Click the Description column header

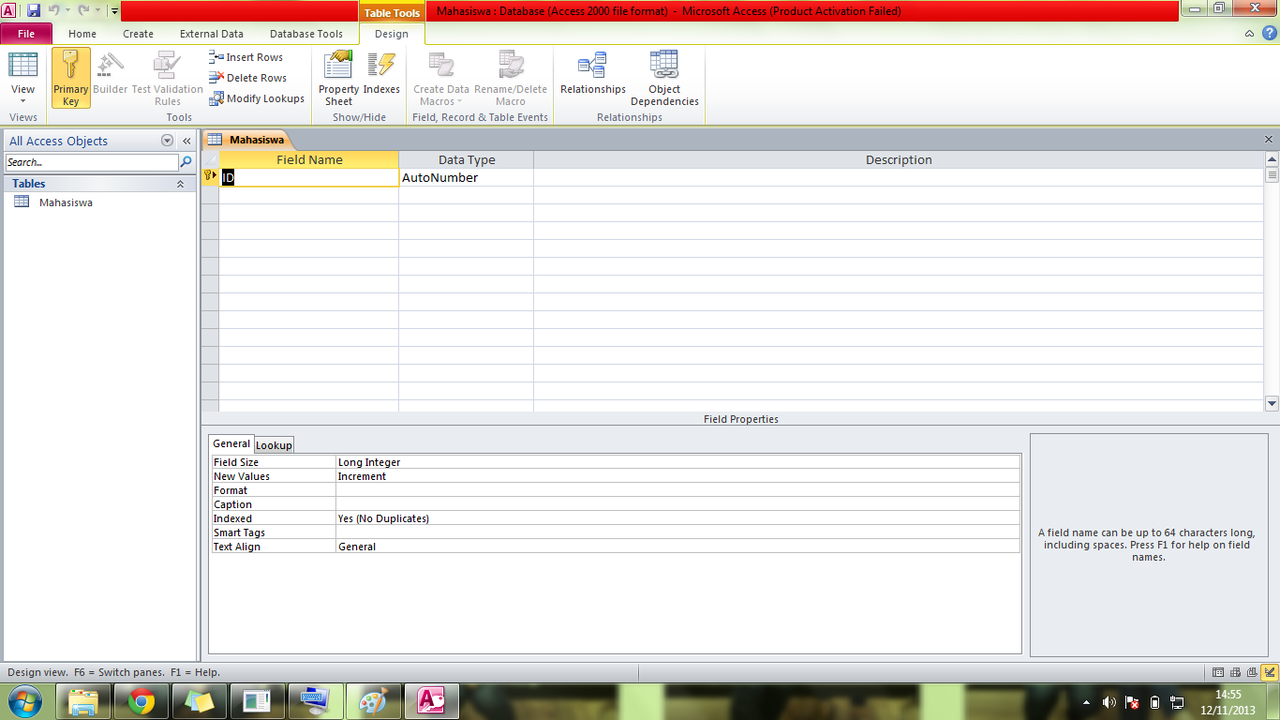point(898,160)
